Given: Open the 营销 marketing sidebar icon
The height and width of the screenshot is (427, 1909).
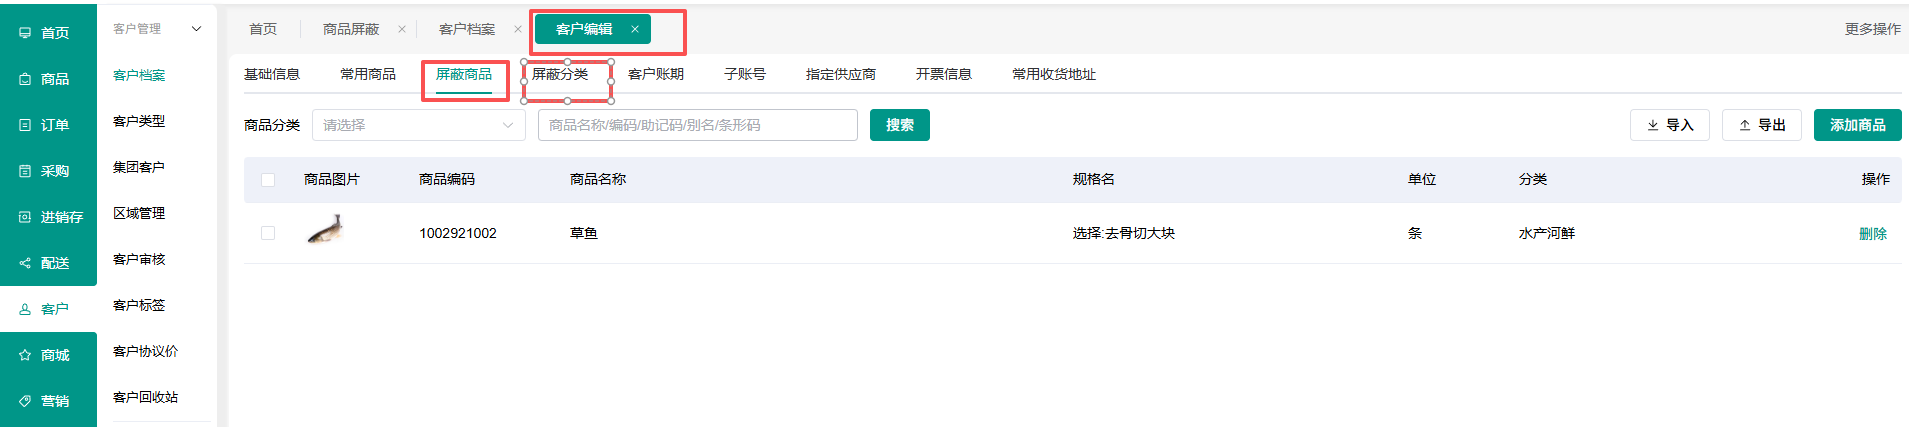Looking at the screenshot, I should 25,401.
